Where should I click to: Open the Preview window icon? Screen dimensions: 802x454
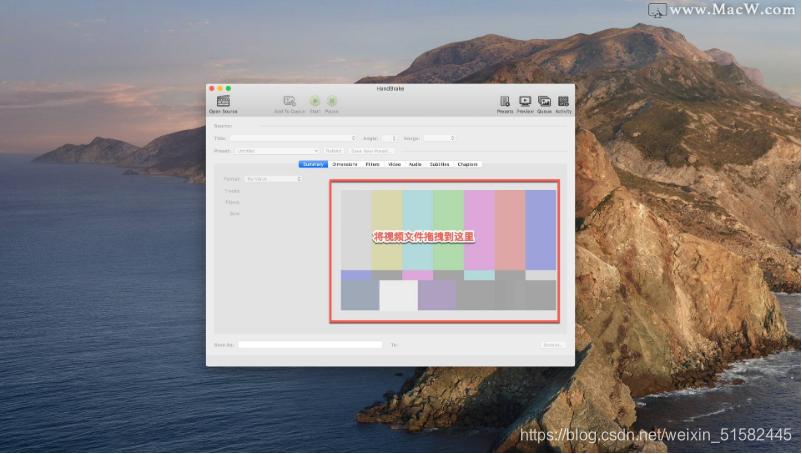tap(525, 102)
